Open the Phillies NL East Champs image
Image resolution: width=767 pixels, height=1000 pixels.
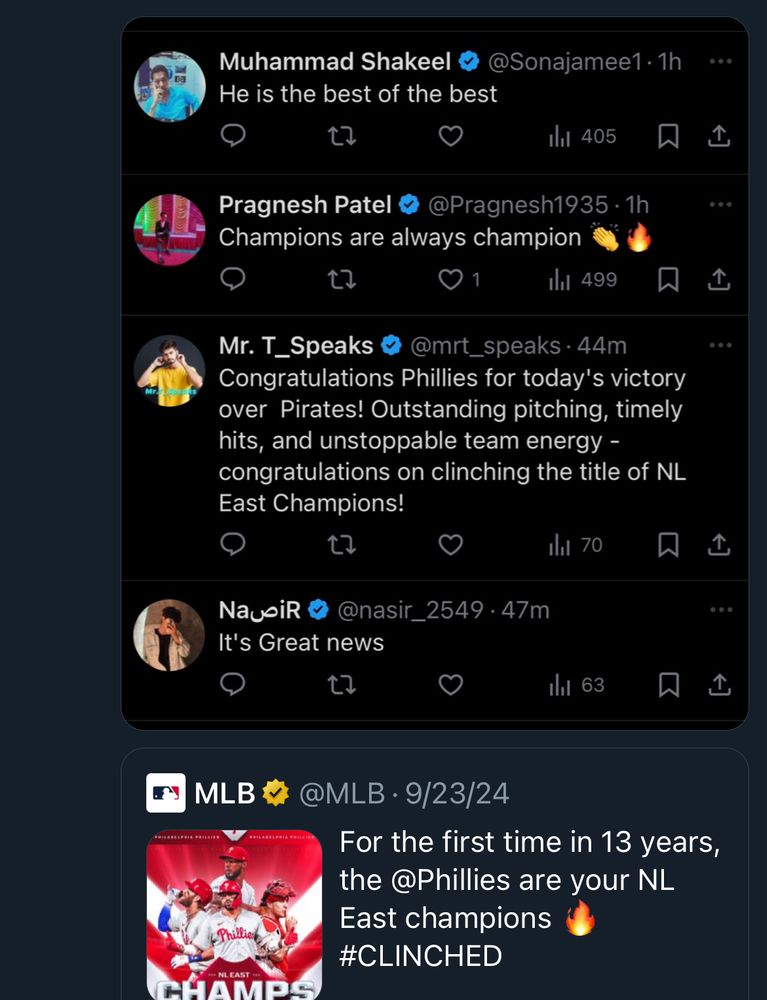pyautogui.click(x=234, y=914)
